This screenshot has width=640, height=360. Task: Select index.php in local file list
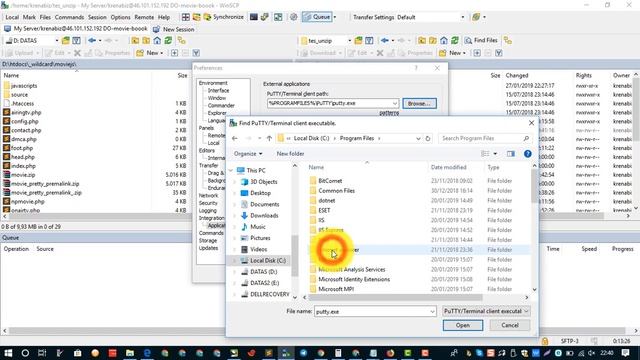pyautogui.click(x=23, y=166)
